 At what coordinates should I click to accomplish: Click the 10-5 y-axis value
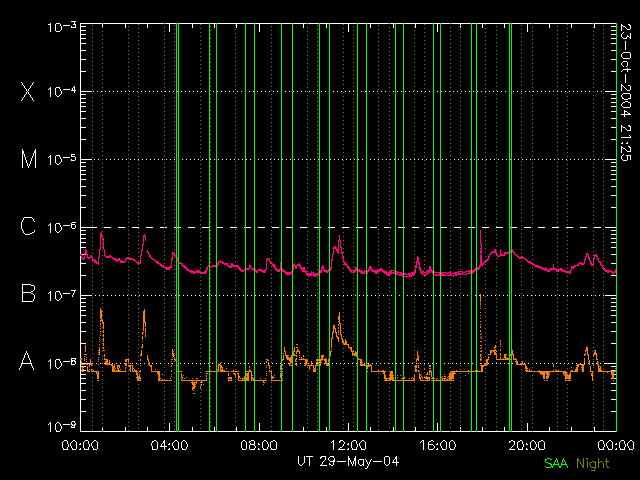tap(62, 160)
